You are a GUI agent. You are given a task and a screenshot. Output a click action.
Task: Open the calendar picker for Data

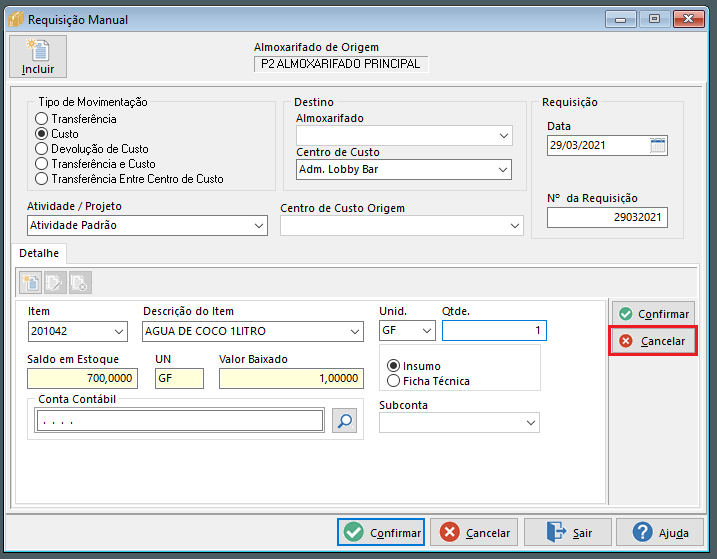pos(658,145)
